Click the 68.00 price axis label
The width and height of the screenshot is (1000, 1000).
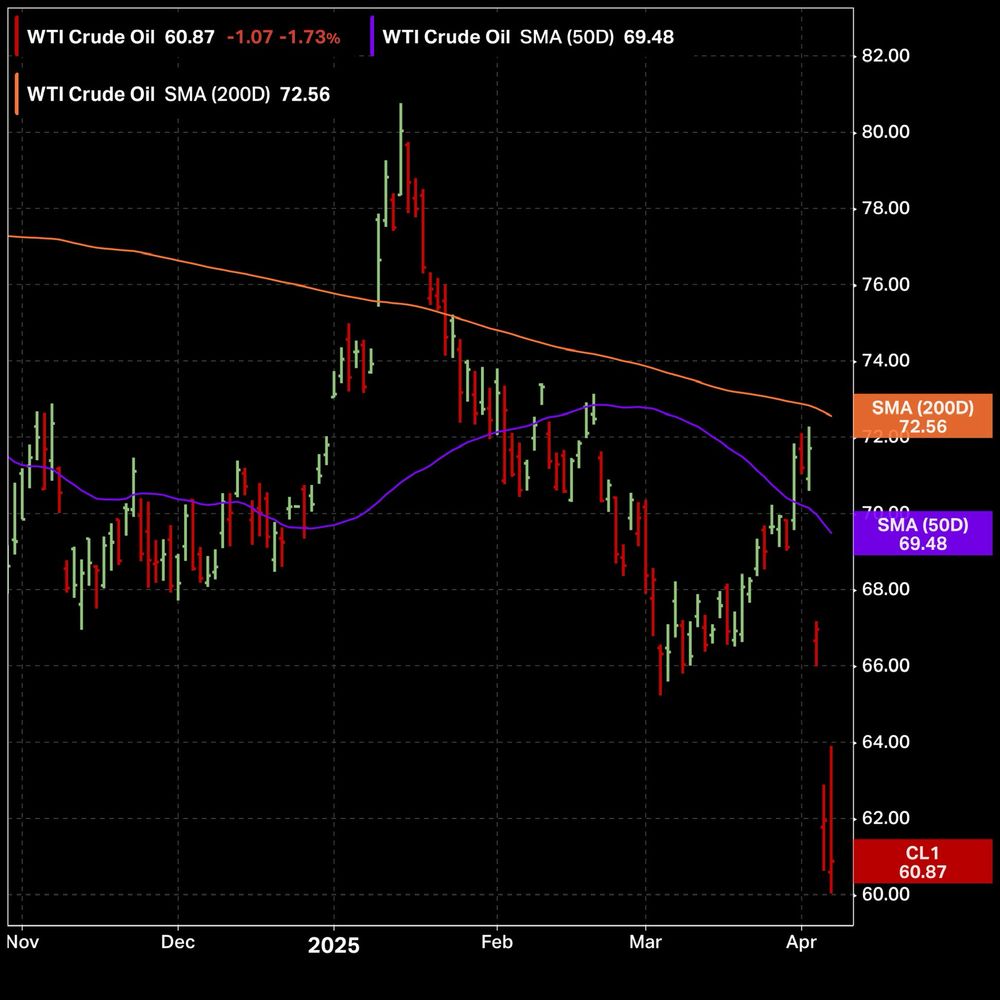[x=885, y=589]
